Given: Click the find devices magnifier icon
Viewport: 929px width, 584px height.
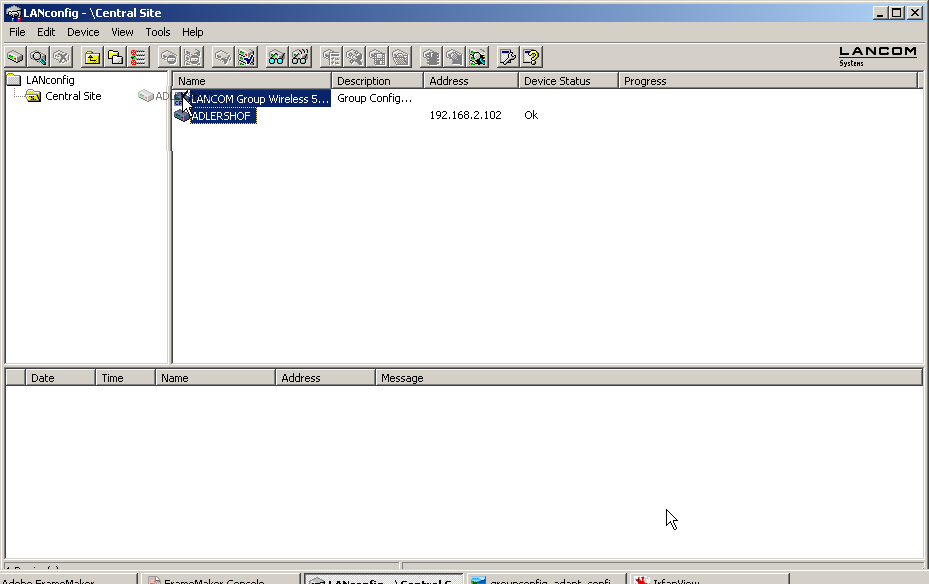Looking at the screenshot, I should (x=38, y=57).
